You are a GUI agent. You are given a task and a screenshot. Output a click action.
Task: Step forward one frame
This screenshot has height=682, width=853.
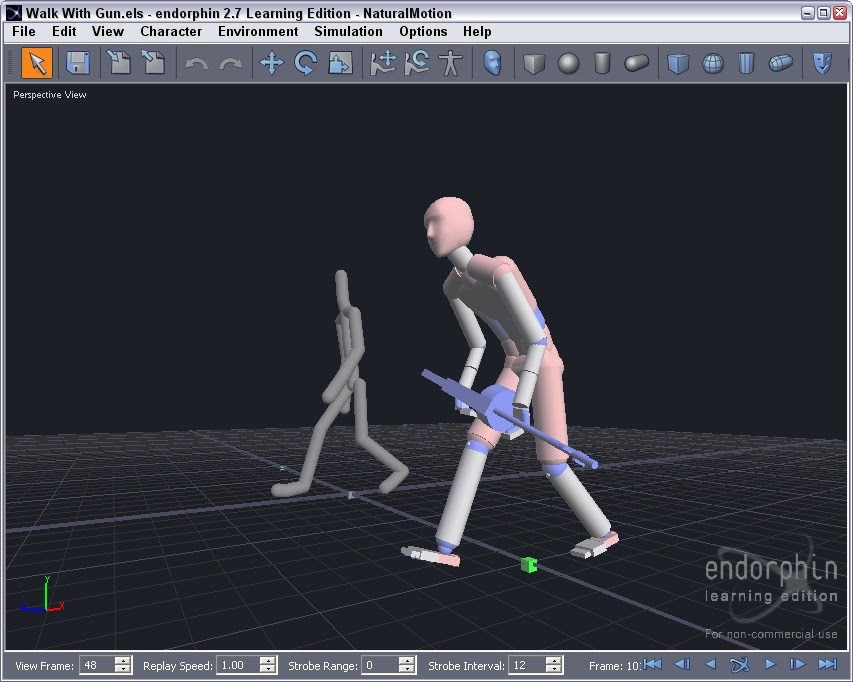point(798,664)
